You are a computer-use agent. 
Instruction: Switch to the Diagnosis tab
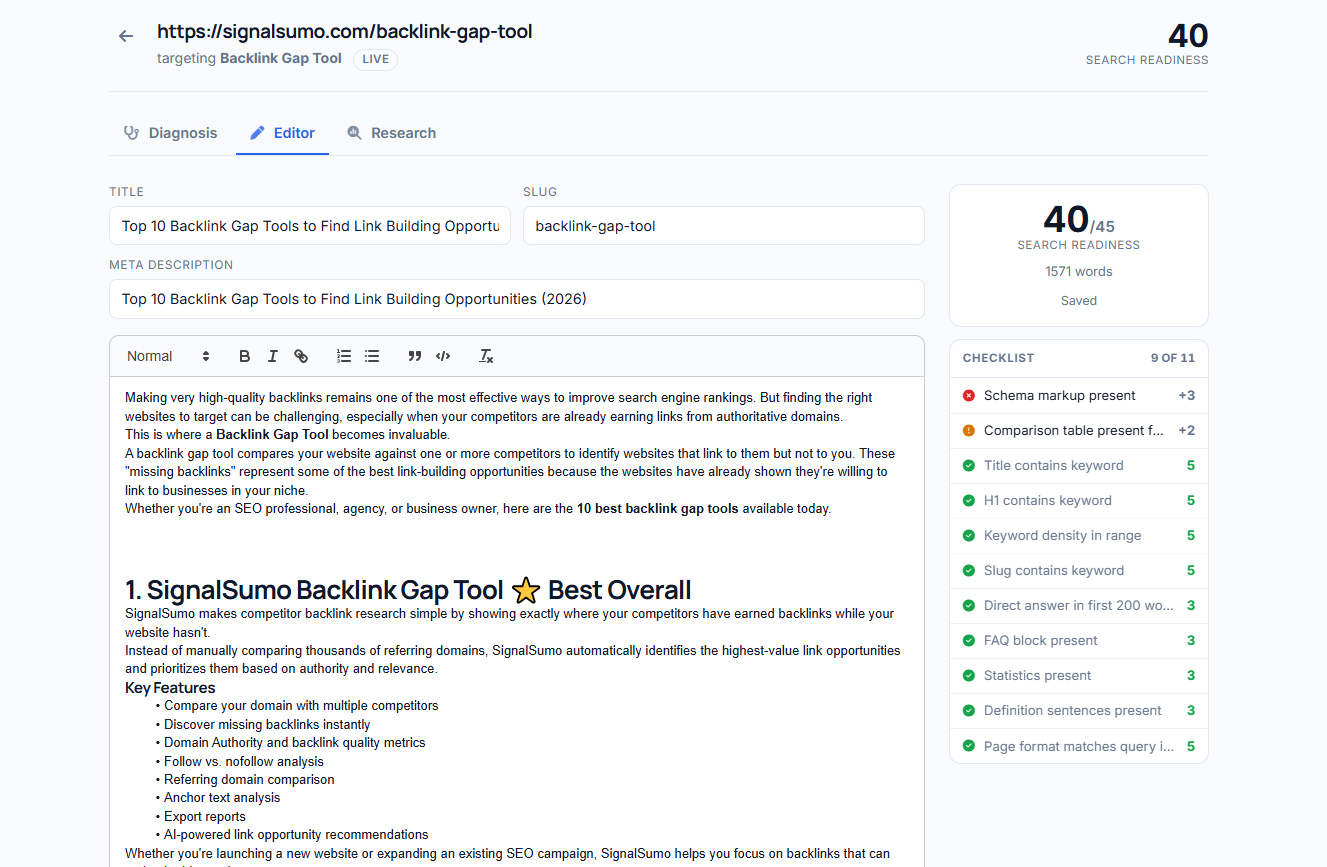pyautogui.click(x=170, y=133)
